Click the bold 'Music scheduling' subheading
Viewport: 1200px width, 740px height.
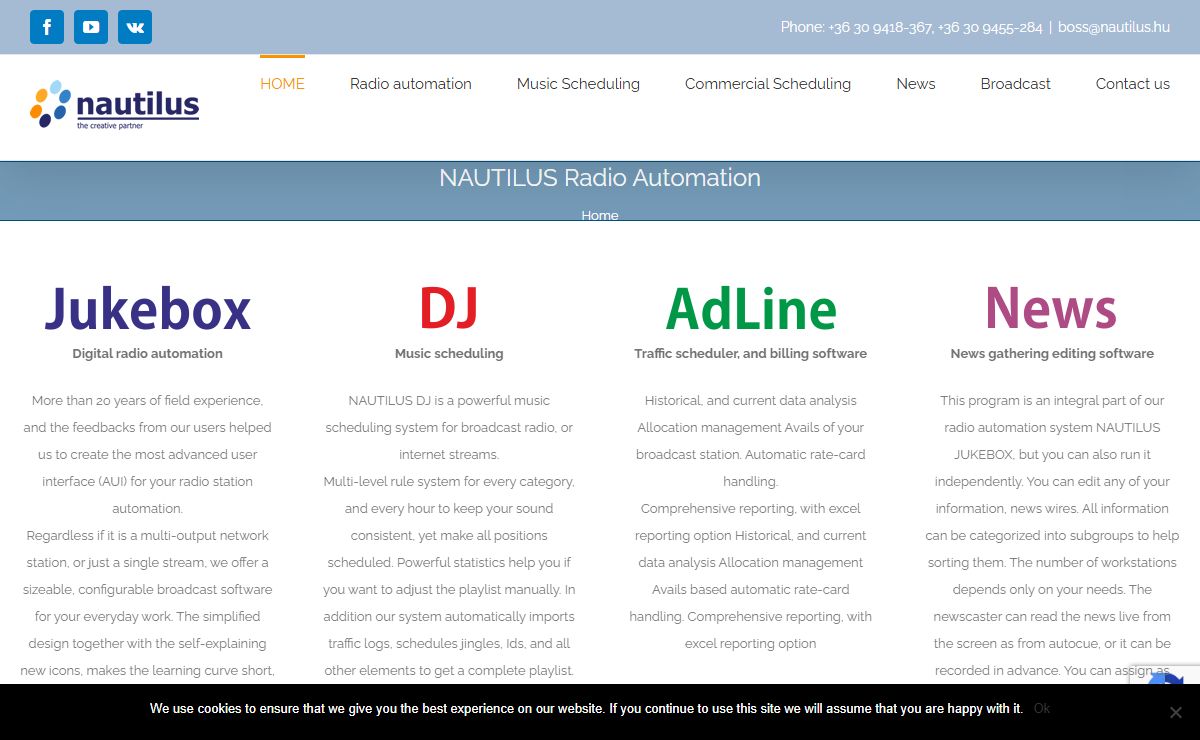tap(449, 353)
